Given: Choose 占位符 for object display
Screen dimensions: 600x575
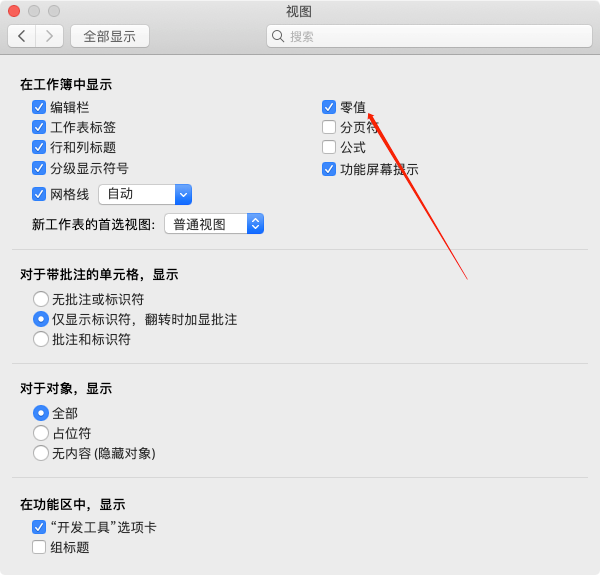Looking at the screenshot, I should (x=41, y=433).
